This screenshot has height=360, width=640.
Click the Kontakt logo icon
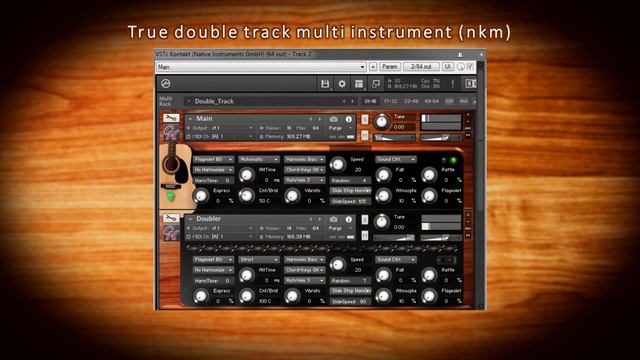[165, 84]
